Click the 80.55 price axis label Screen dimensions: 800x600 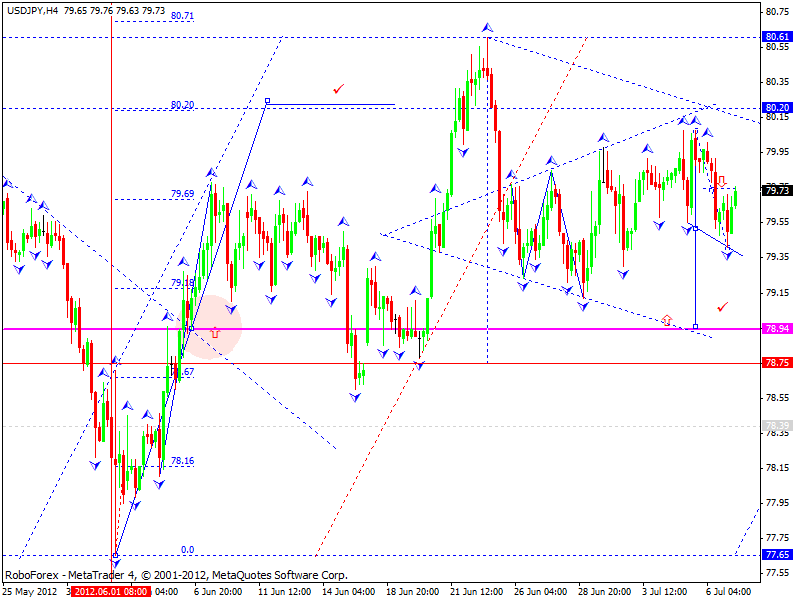[x=777, y=46]
